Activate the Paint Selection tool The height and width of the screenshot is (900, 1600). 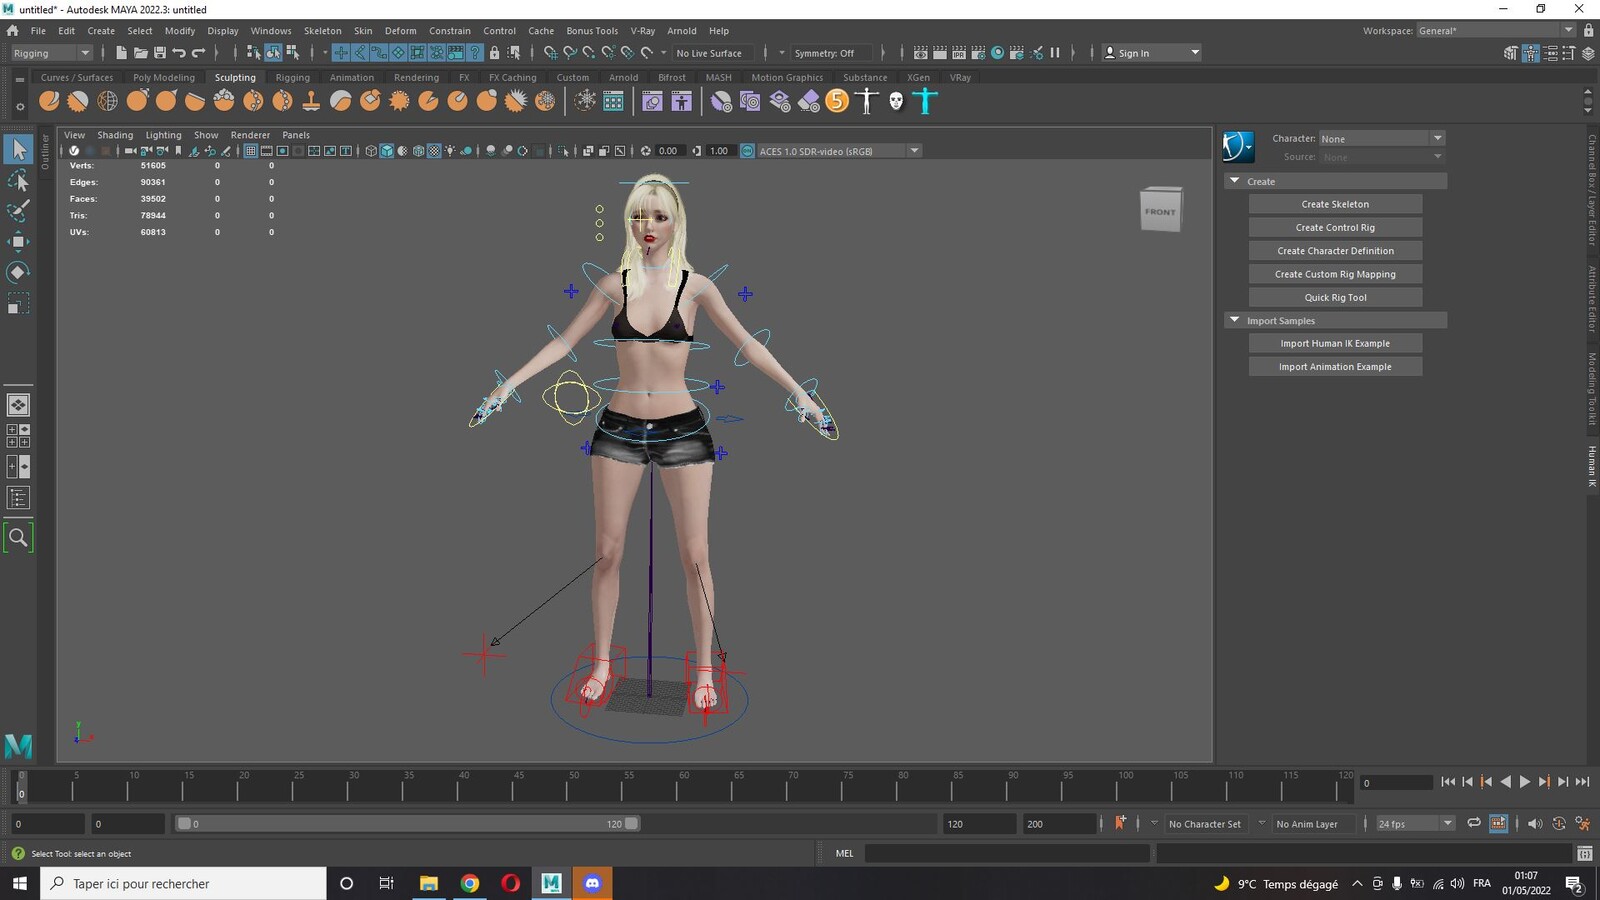[x=18, y=211]
